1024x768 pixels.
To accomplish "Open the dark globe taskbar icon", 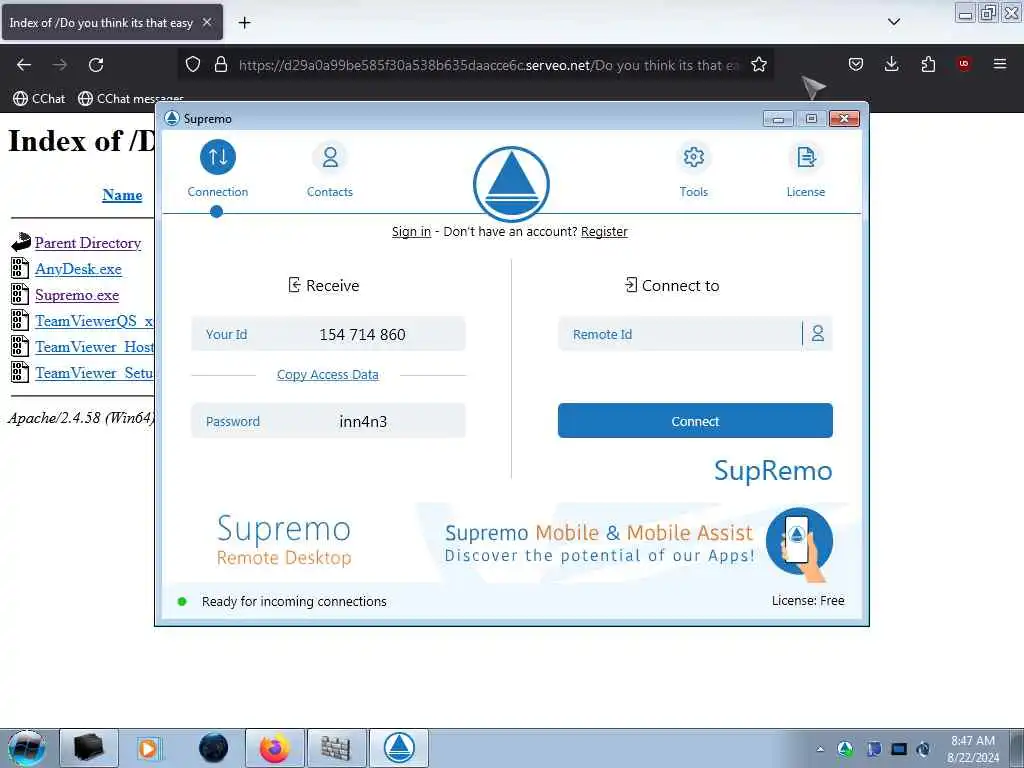I will [x=214, y=748].
